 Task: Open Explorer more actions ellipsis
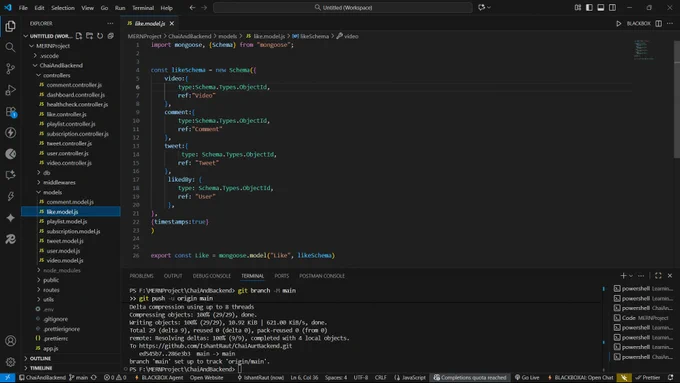pyautogui.click(x=110, y=23)
